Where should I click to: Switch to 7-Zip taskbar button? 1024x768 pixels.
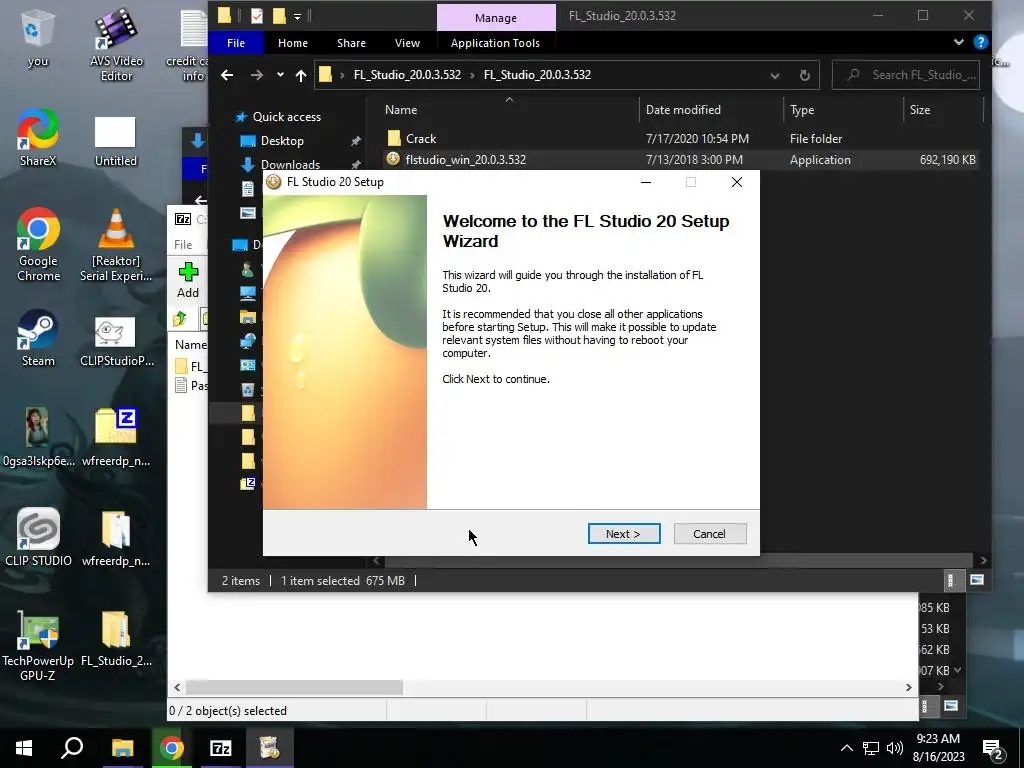pyautogui.click(x=220, y=748)
